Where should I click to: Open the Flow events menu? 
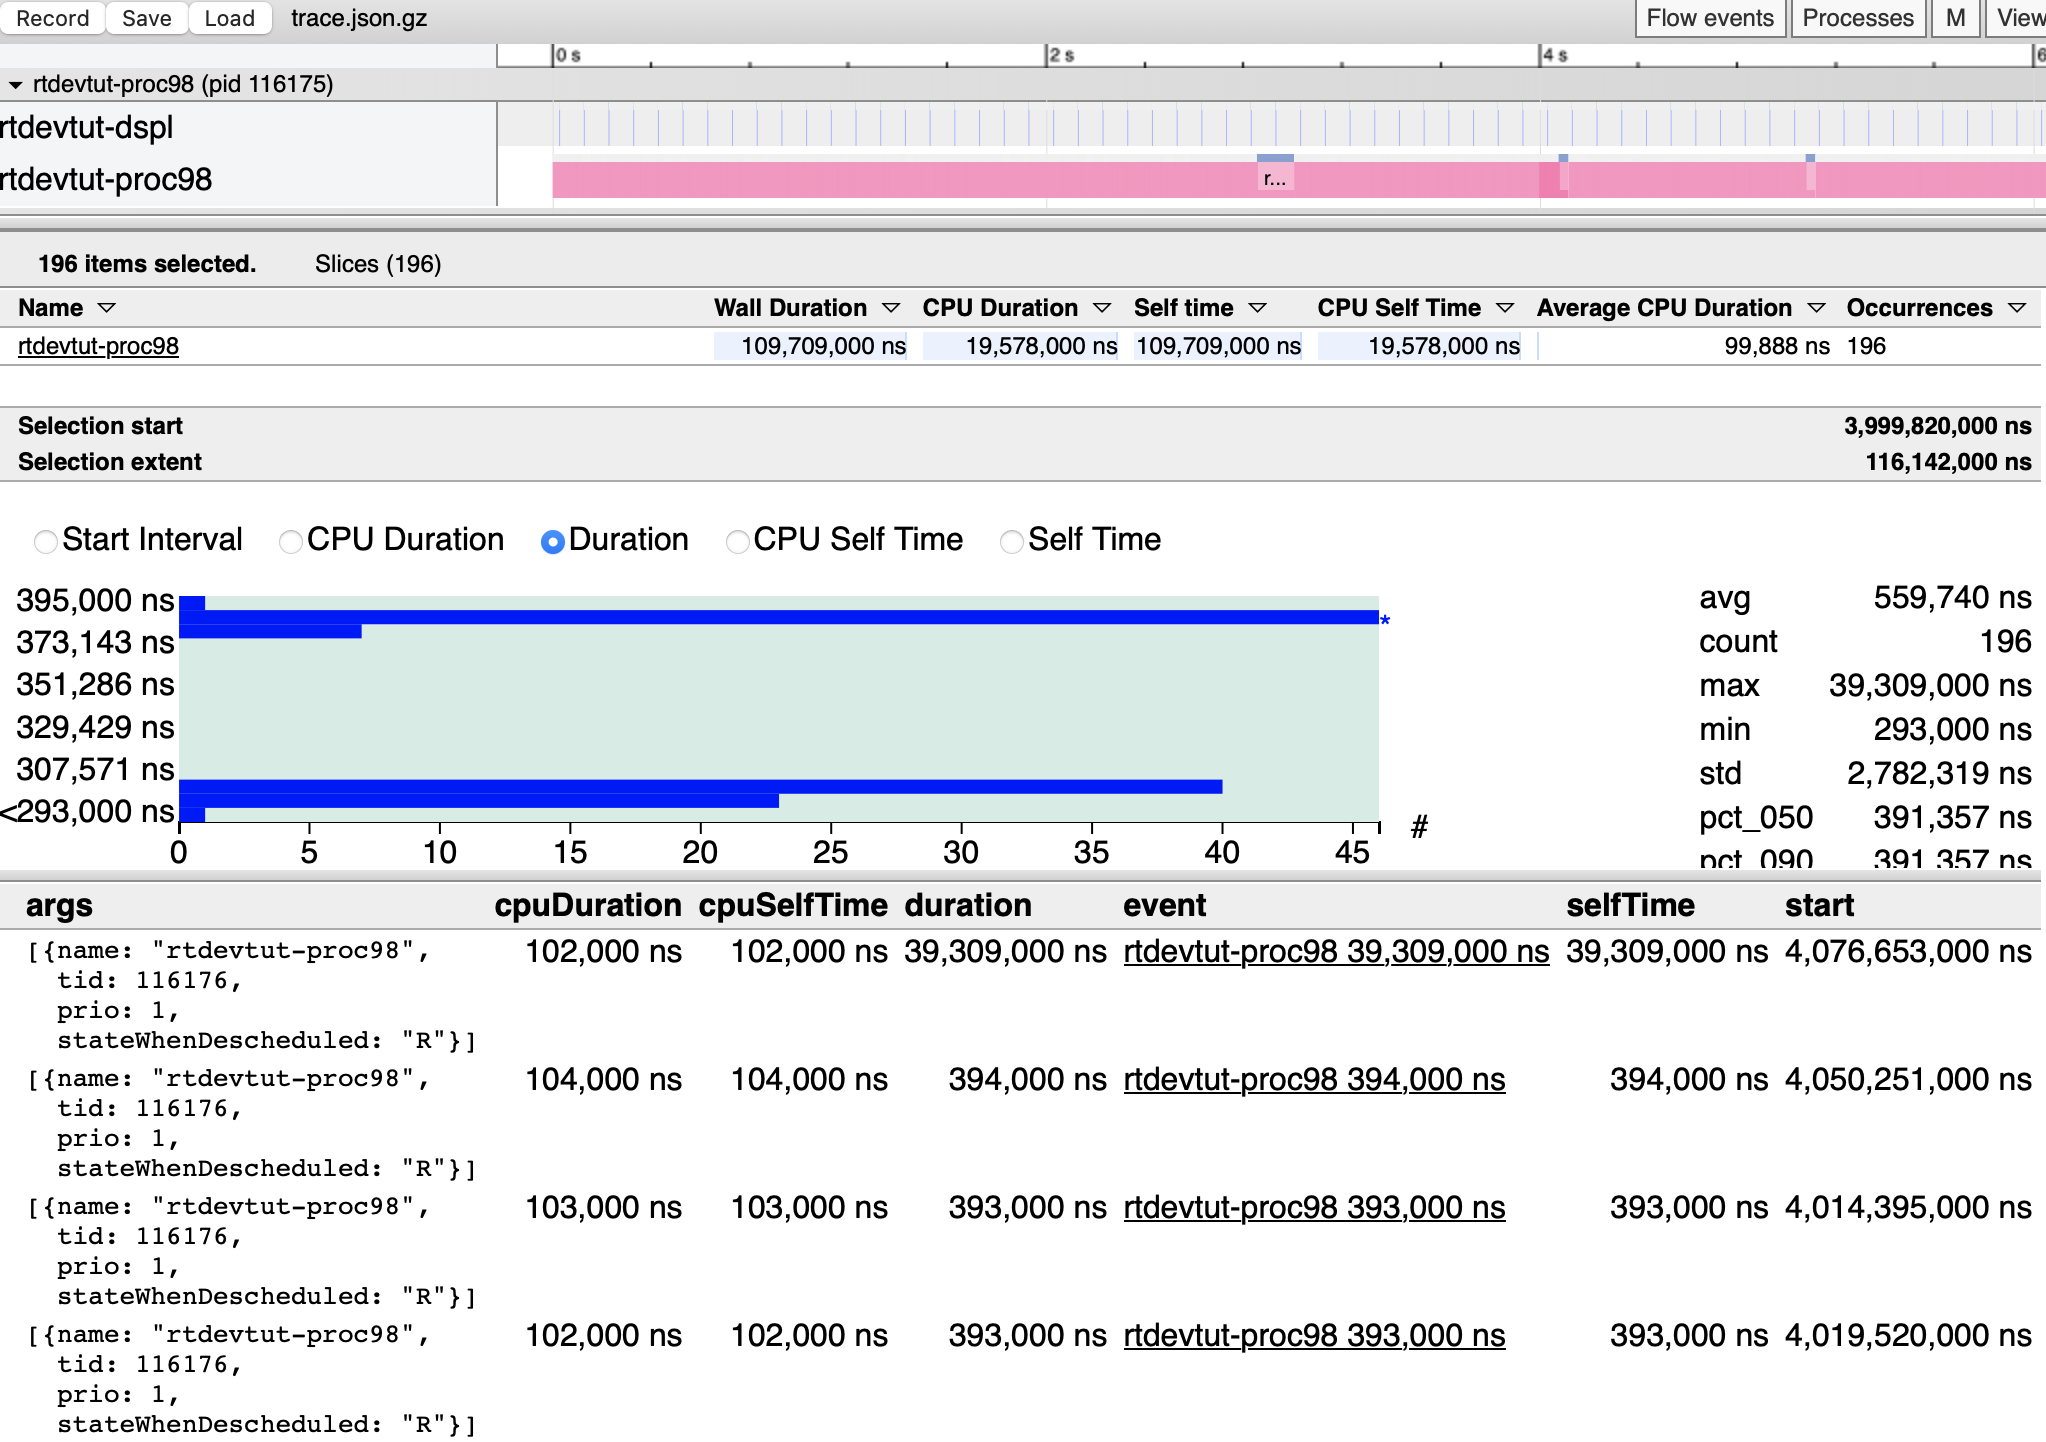point(1710,18)
